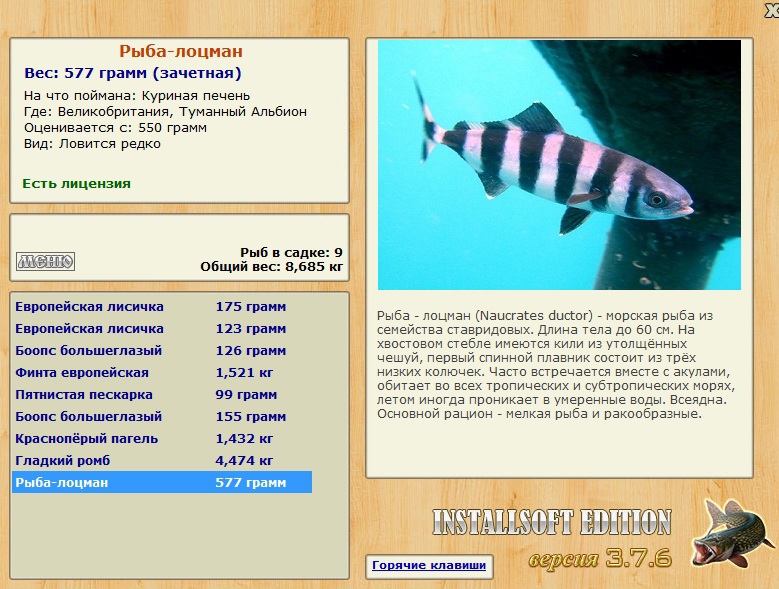779x589 pixels.
Task: Open the Горячие клавиши link
Action: click(x=429, y=565)
